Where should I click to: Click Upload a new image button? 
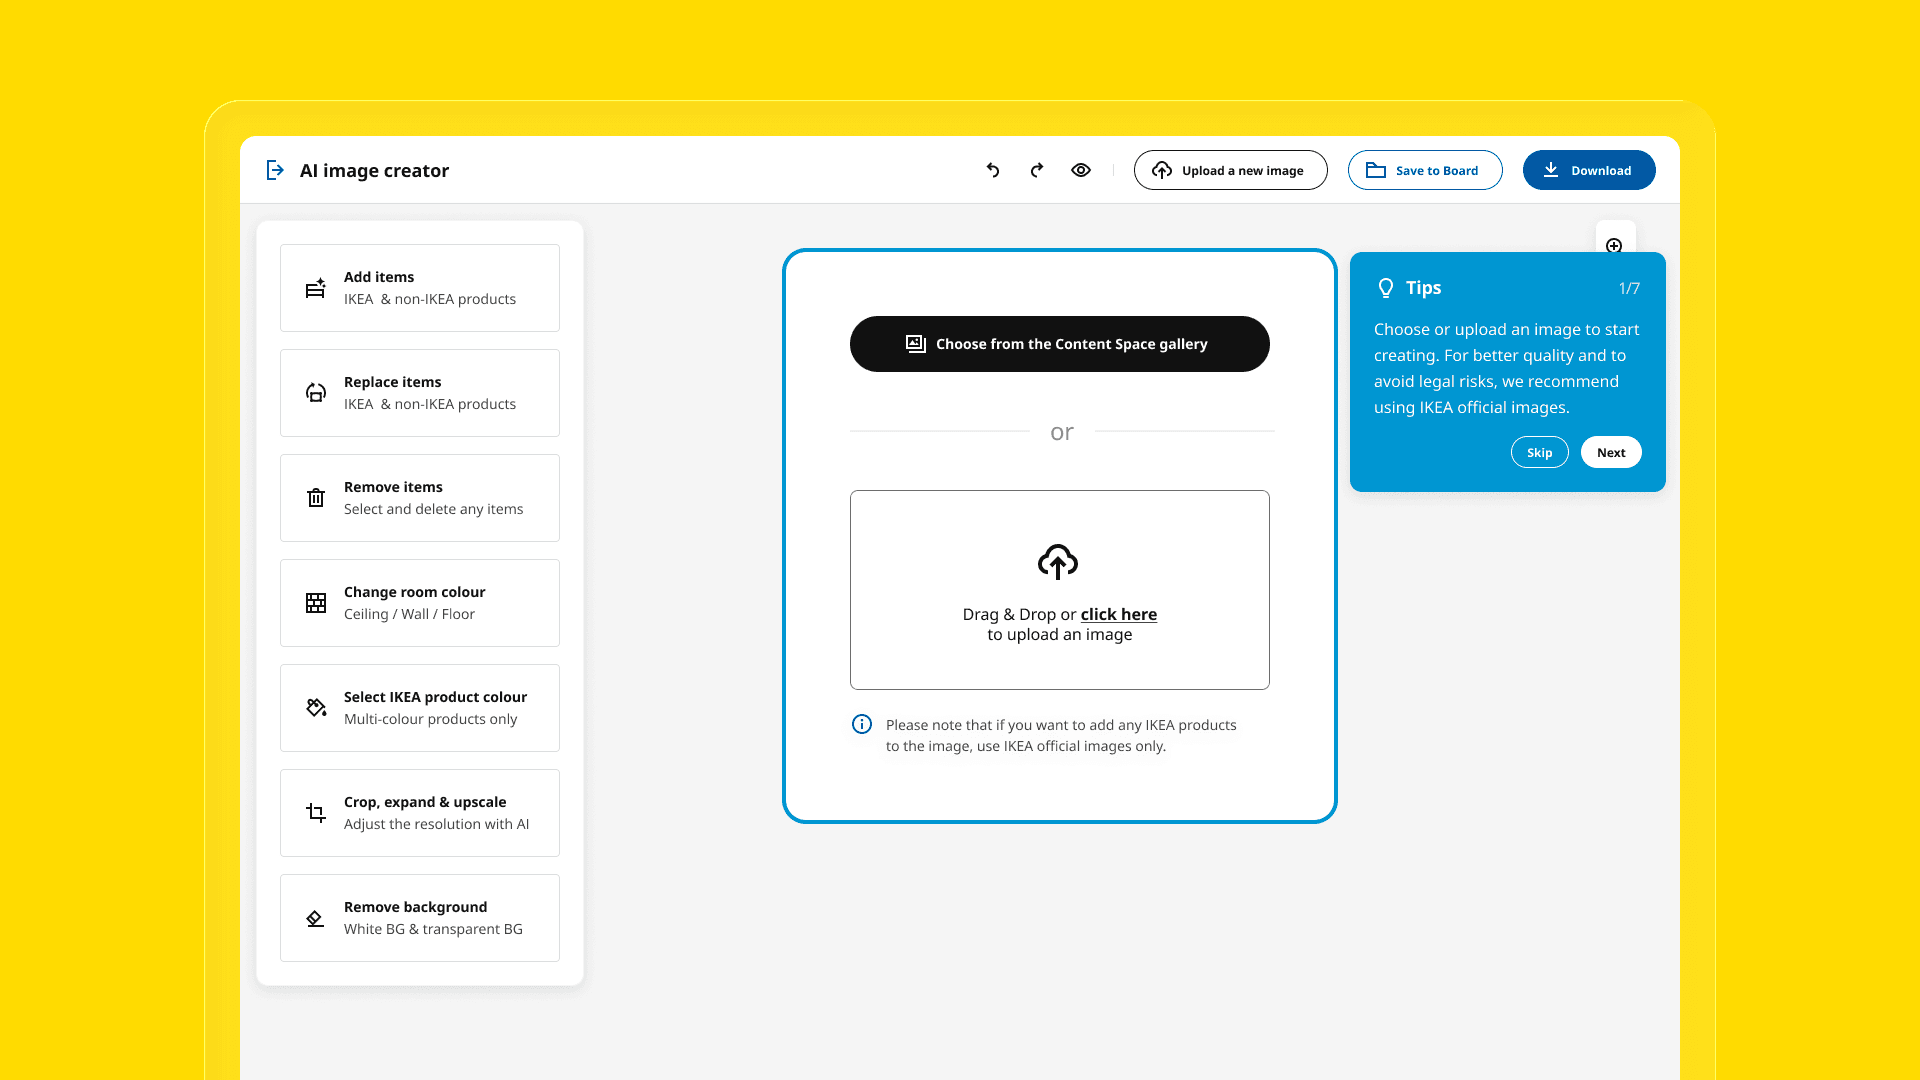click(x=1230, y=170)
